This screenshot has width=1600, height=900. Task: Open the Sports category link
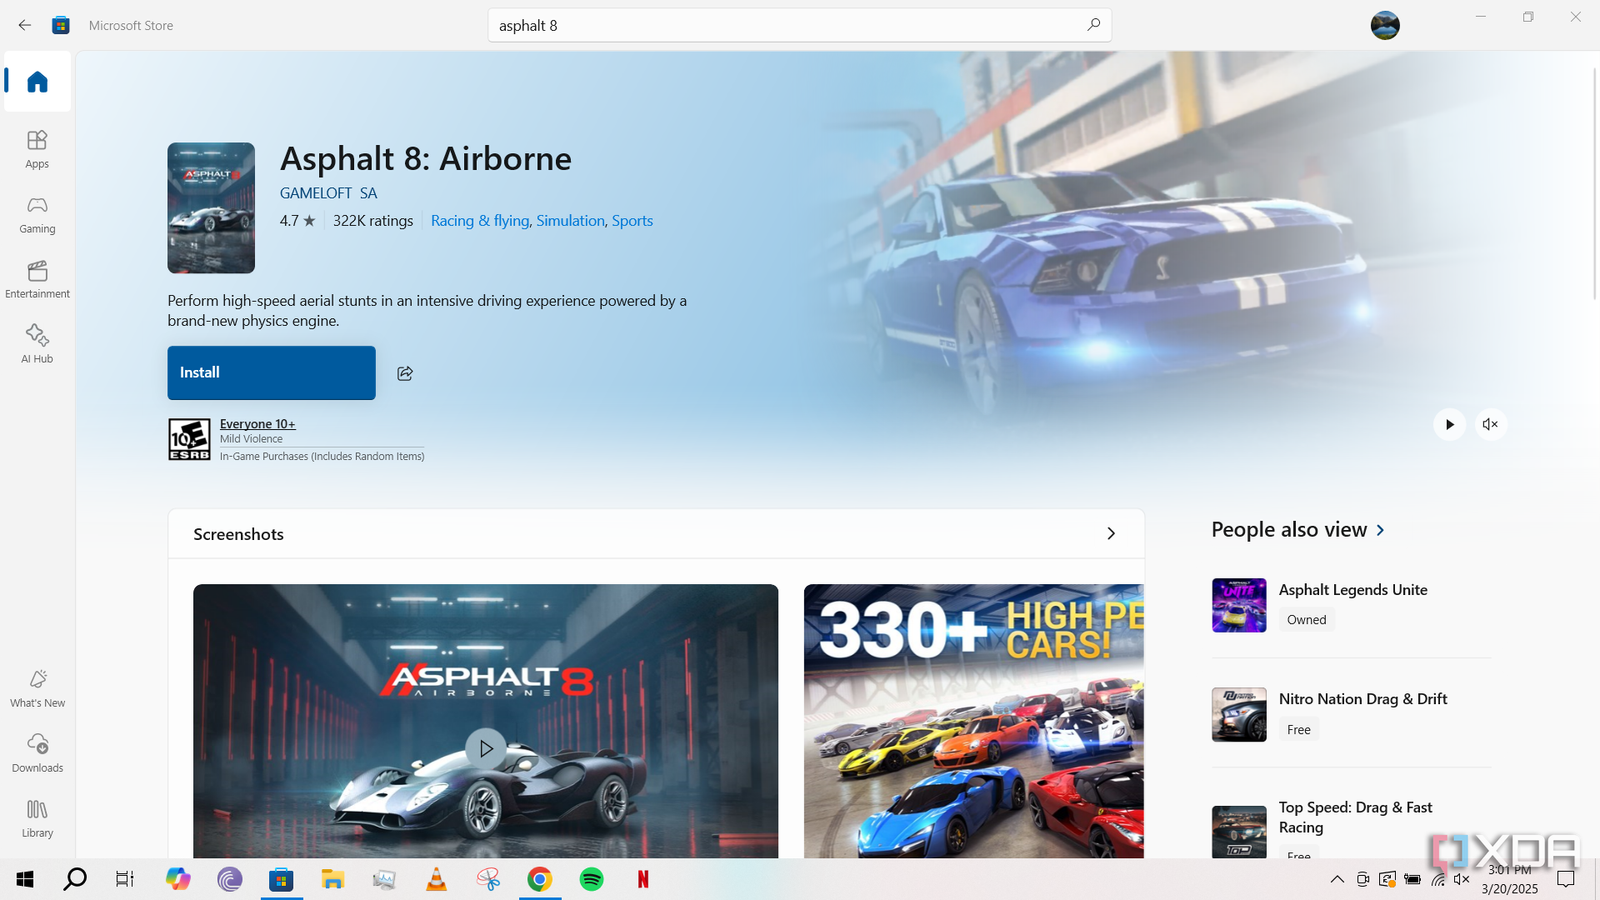pos(632,221)
